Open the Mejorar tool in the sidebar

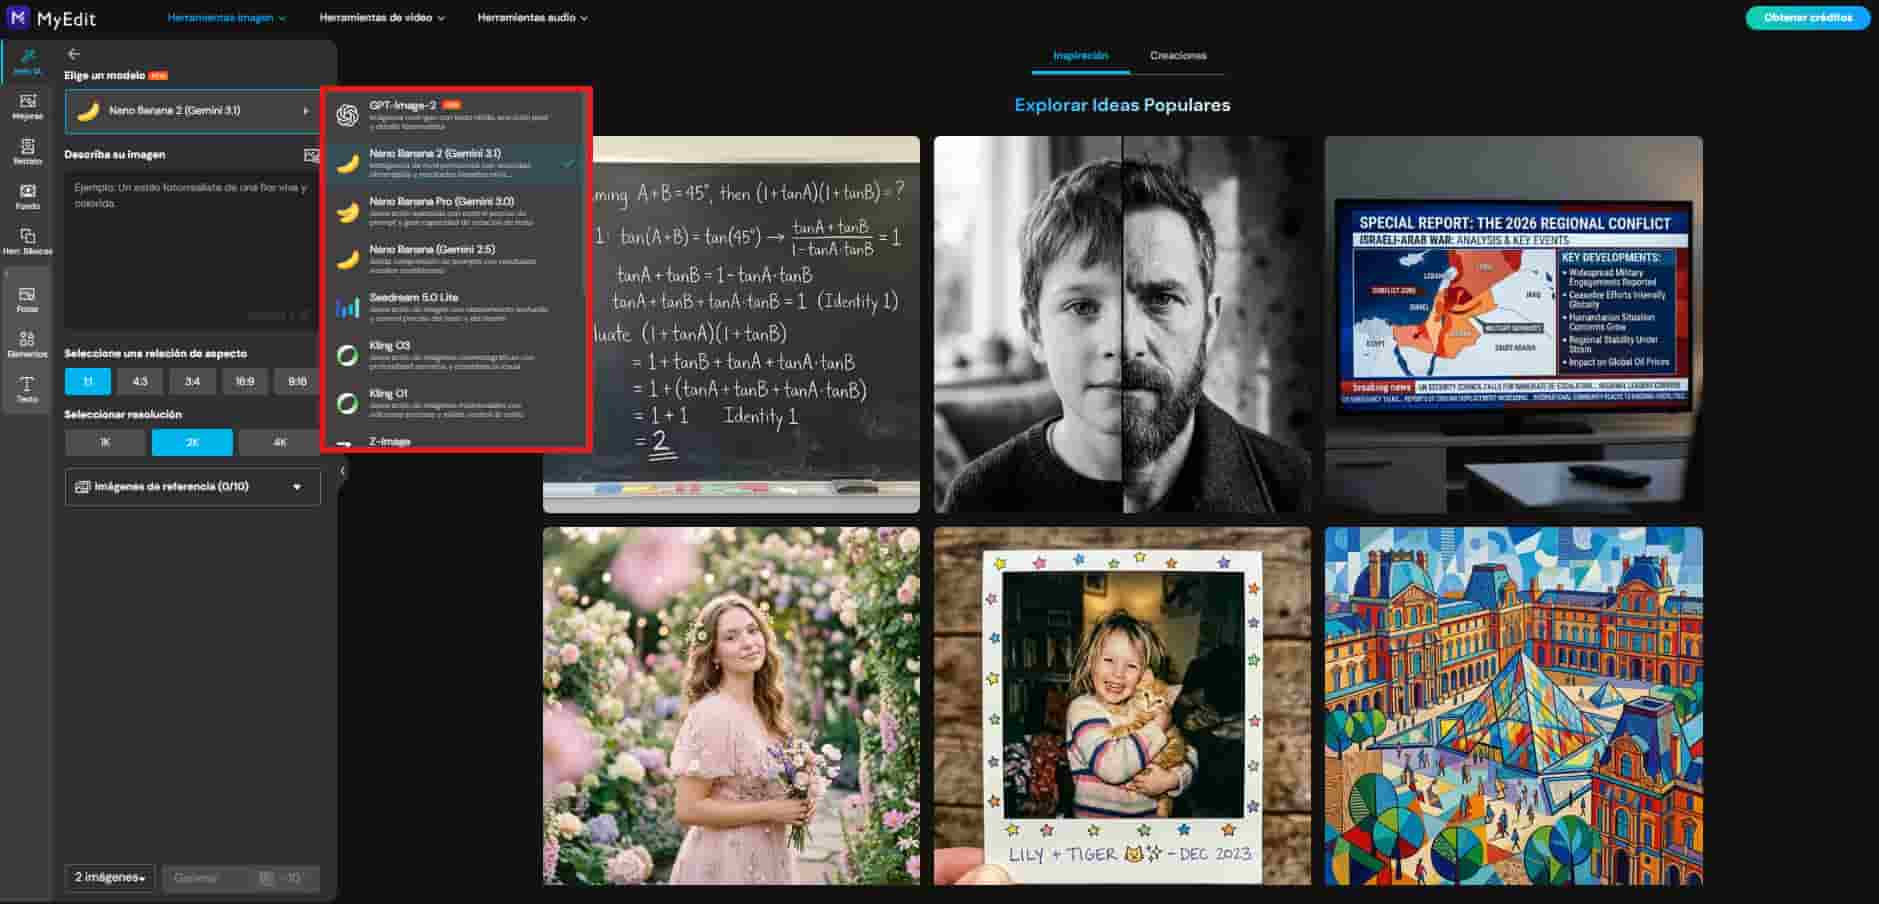pyautogui.click(x=28, y=106)
